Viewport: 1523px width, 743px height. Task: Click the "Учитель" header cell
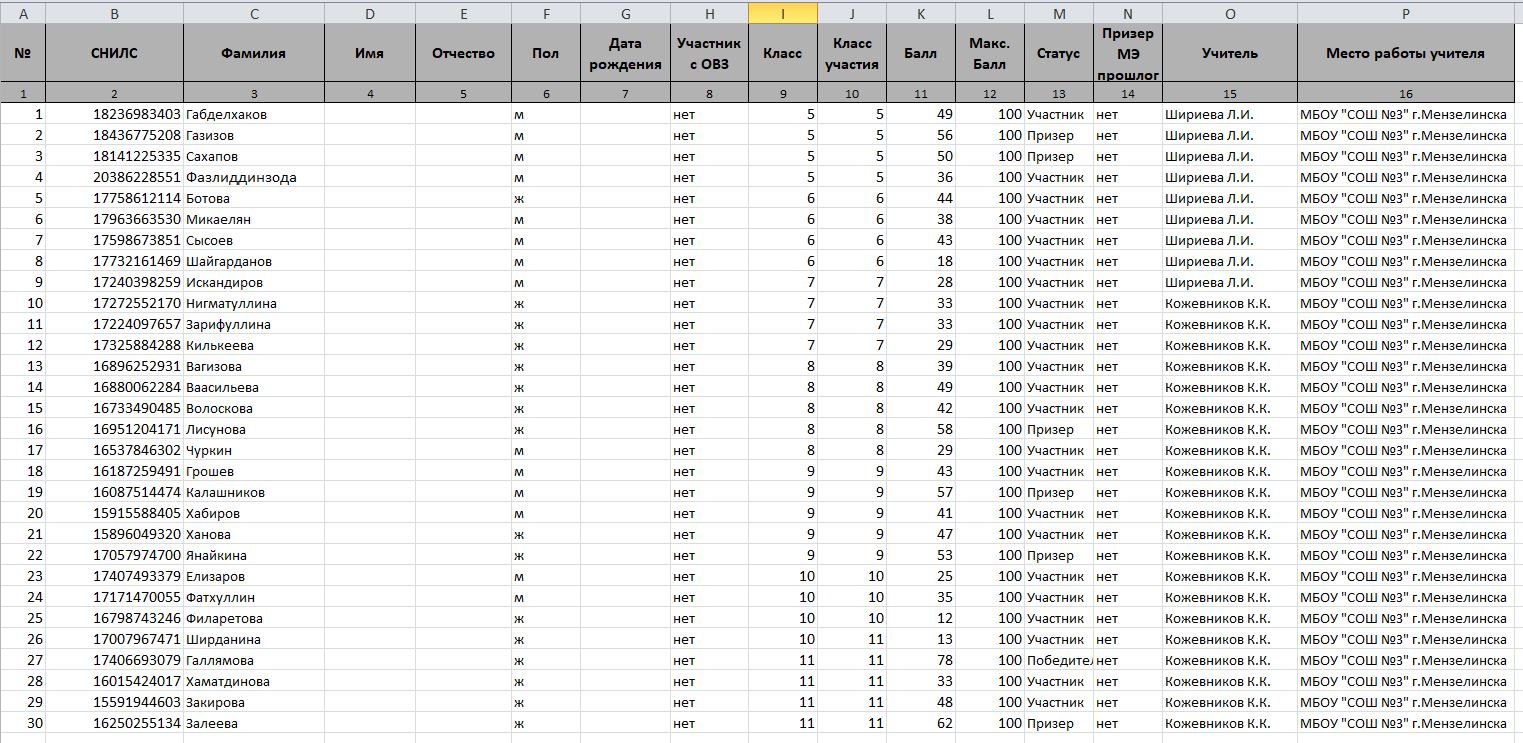(x=1229, y=54)
